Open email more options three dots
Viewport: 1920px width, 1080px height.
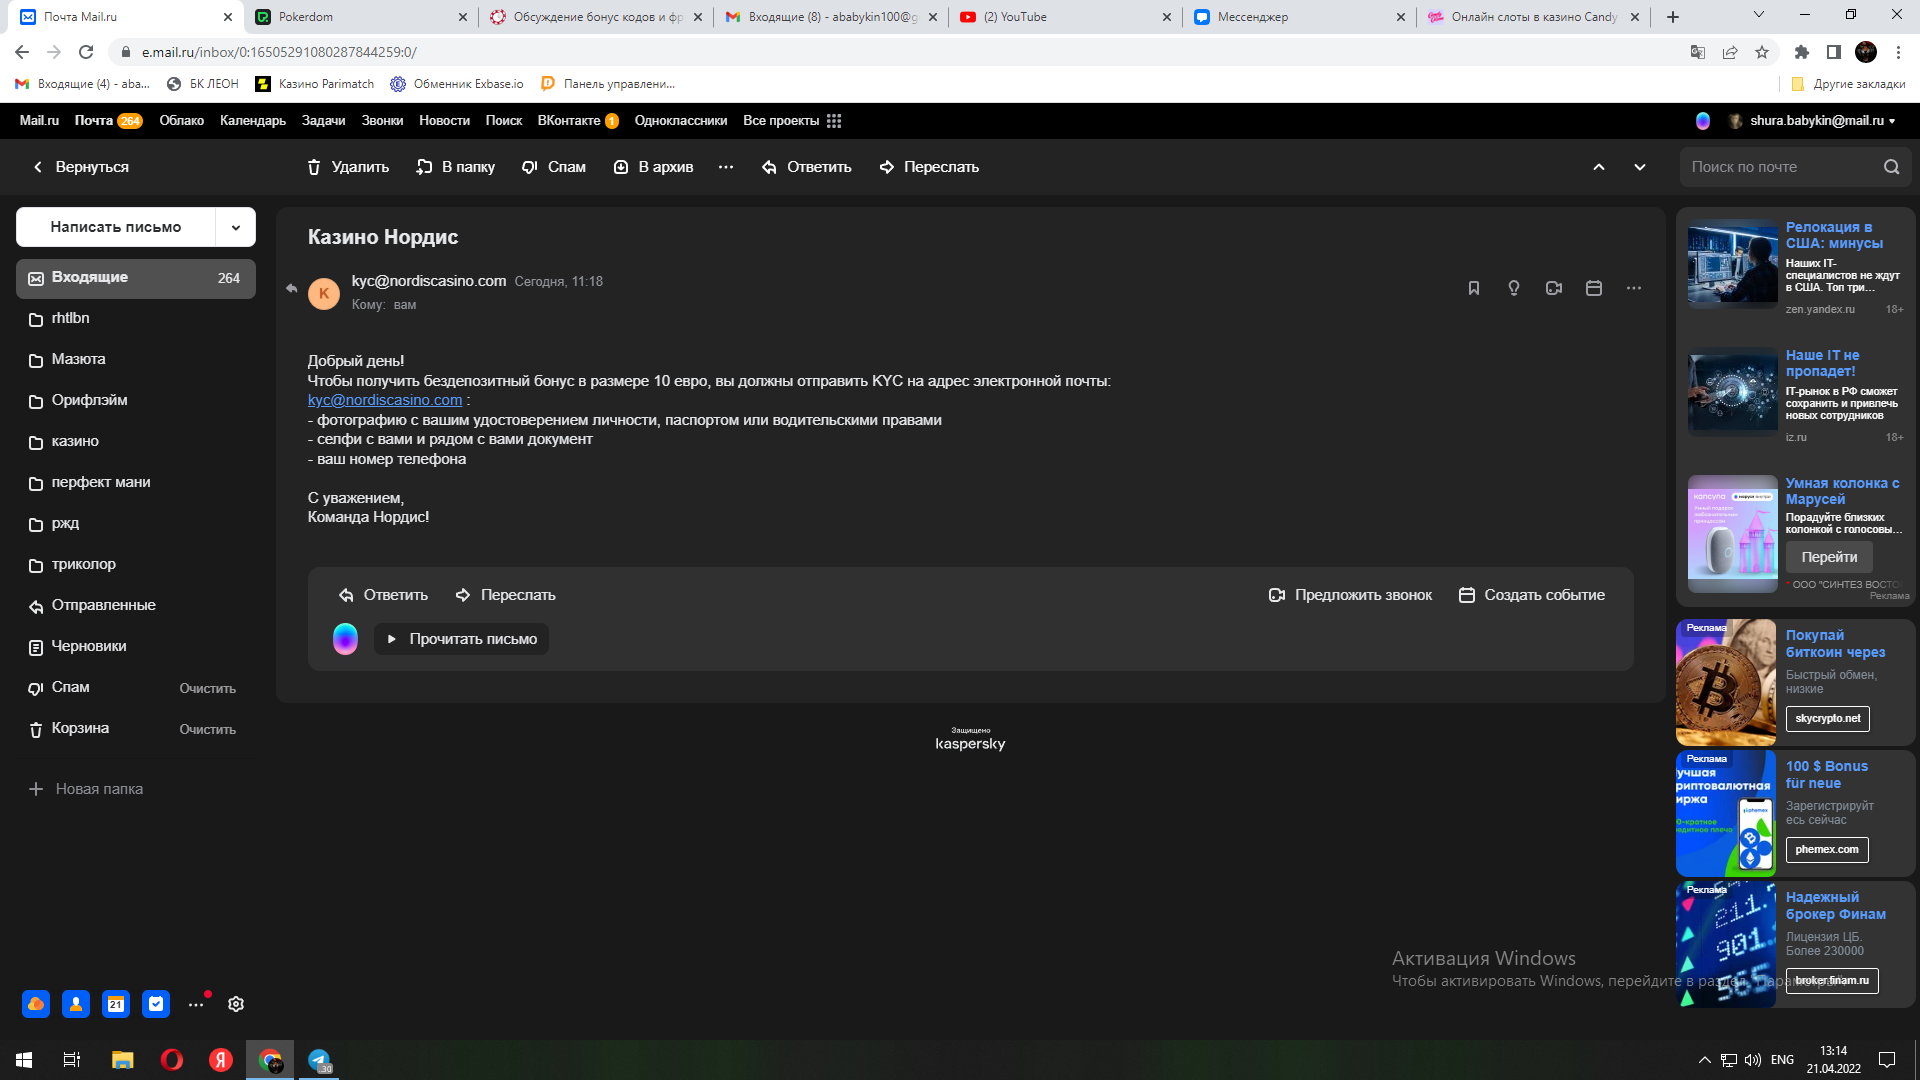[x=1634, y=288]
